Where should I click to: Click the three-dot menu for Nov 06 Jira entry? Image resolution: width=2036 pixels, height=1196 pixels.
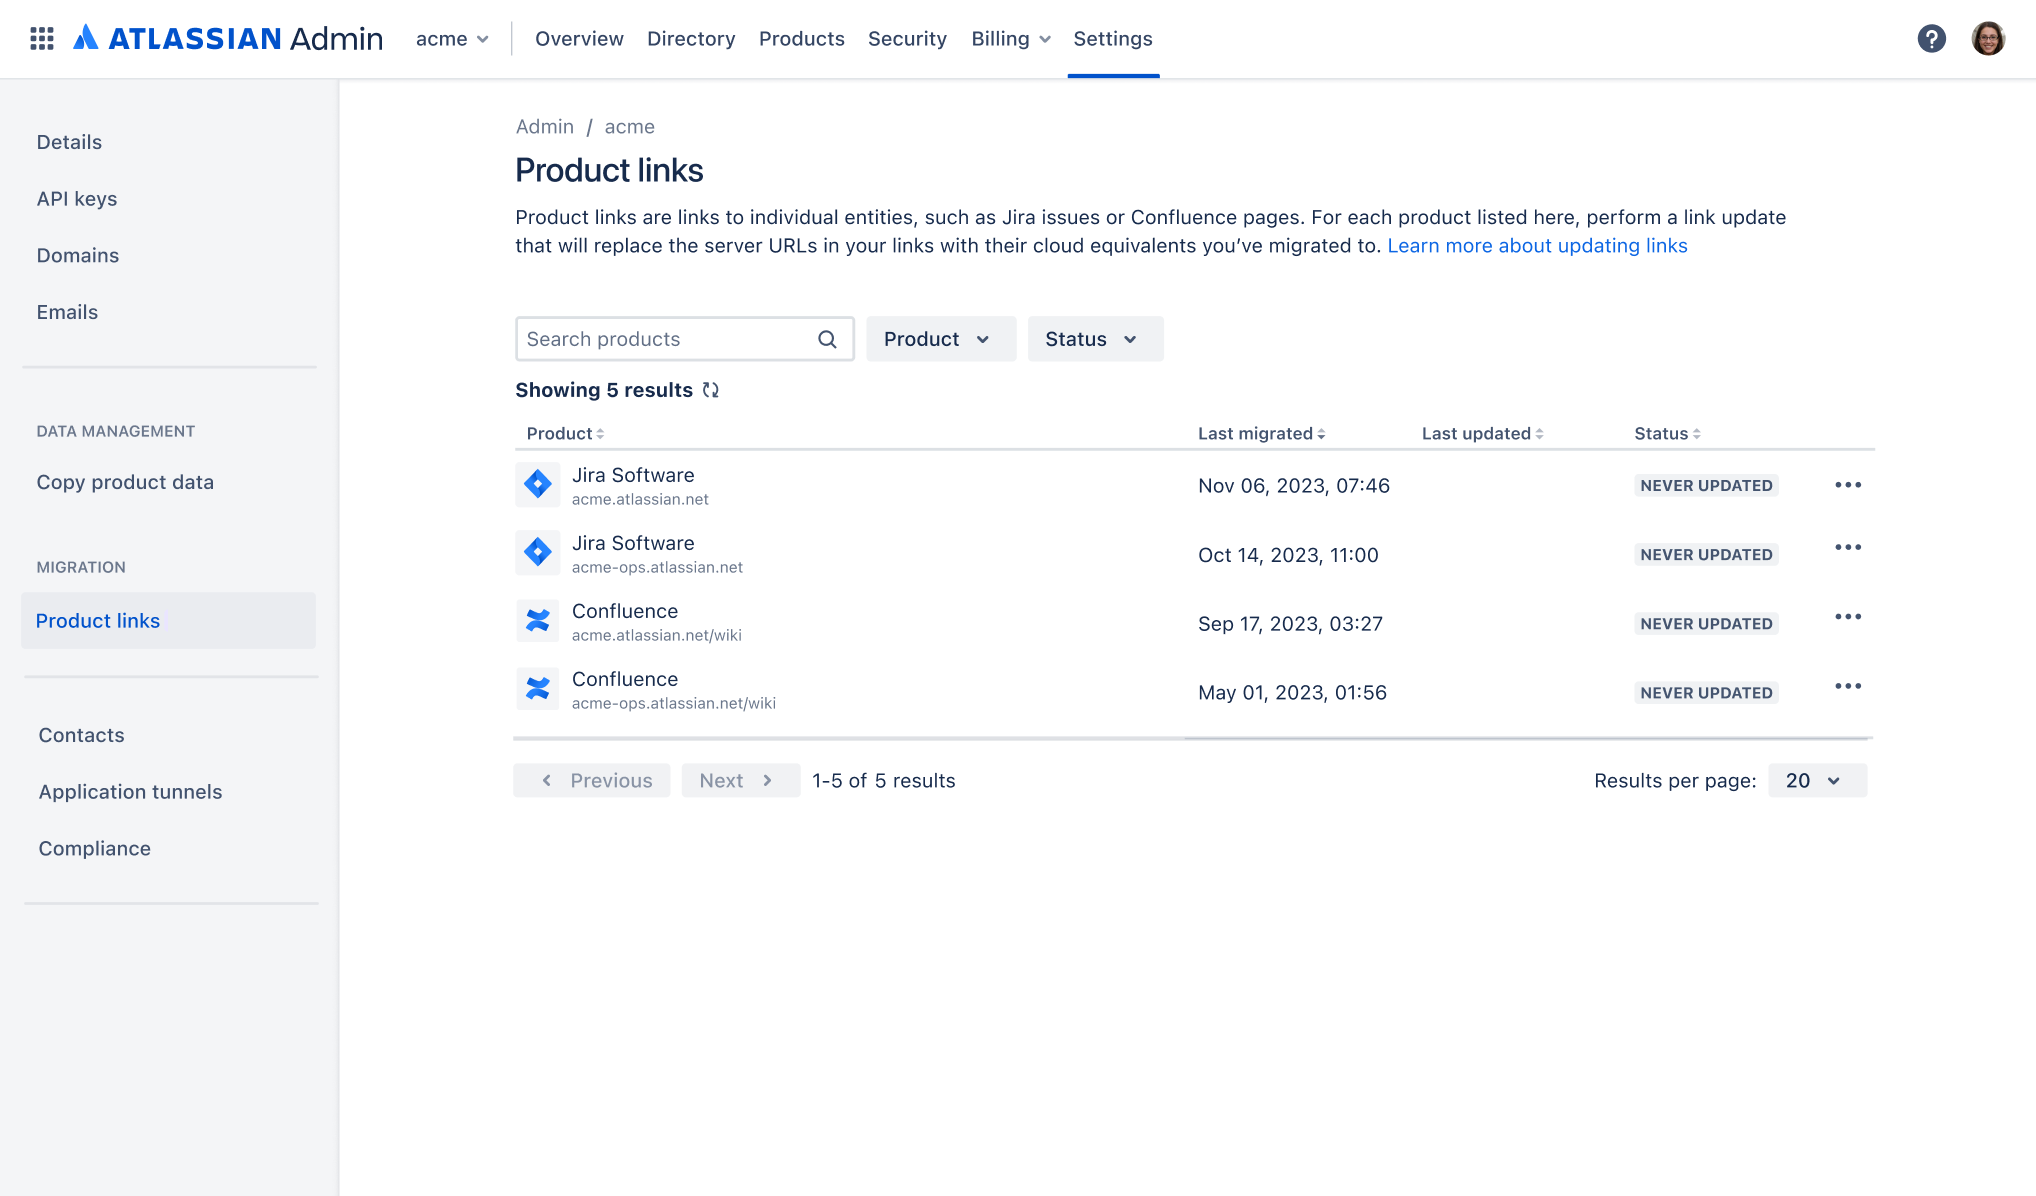coord(1848,484)
